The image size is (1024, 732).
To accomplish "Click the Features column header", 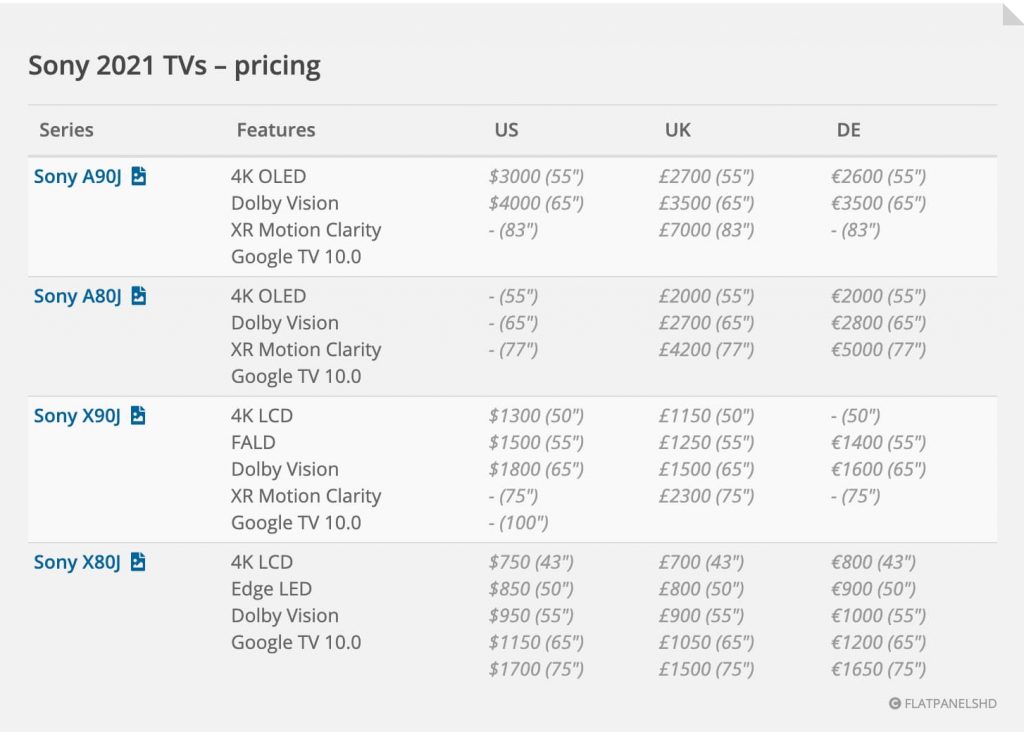I will click(x=276, y=129).
